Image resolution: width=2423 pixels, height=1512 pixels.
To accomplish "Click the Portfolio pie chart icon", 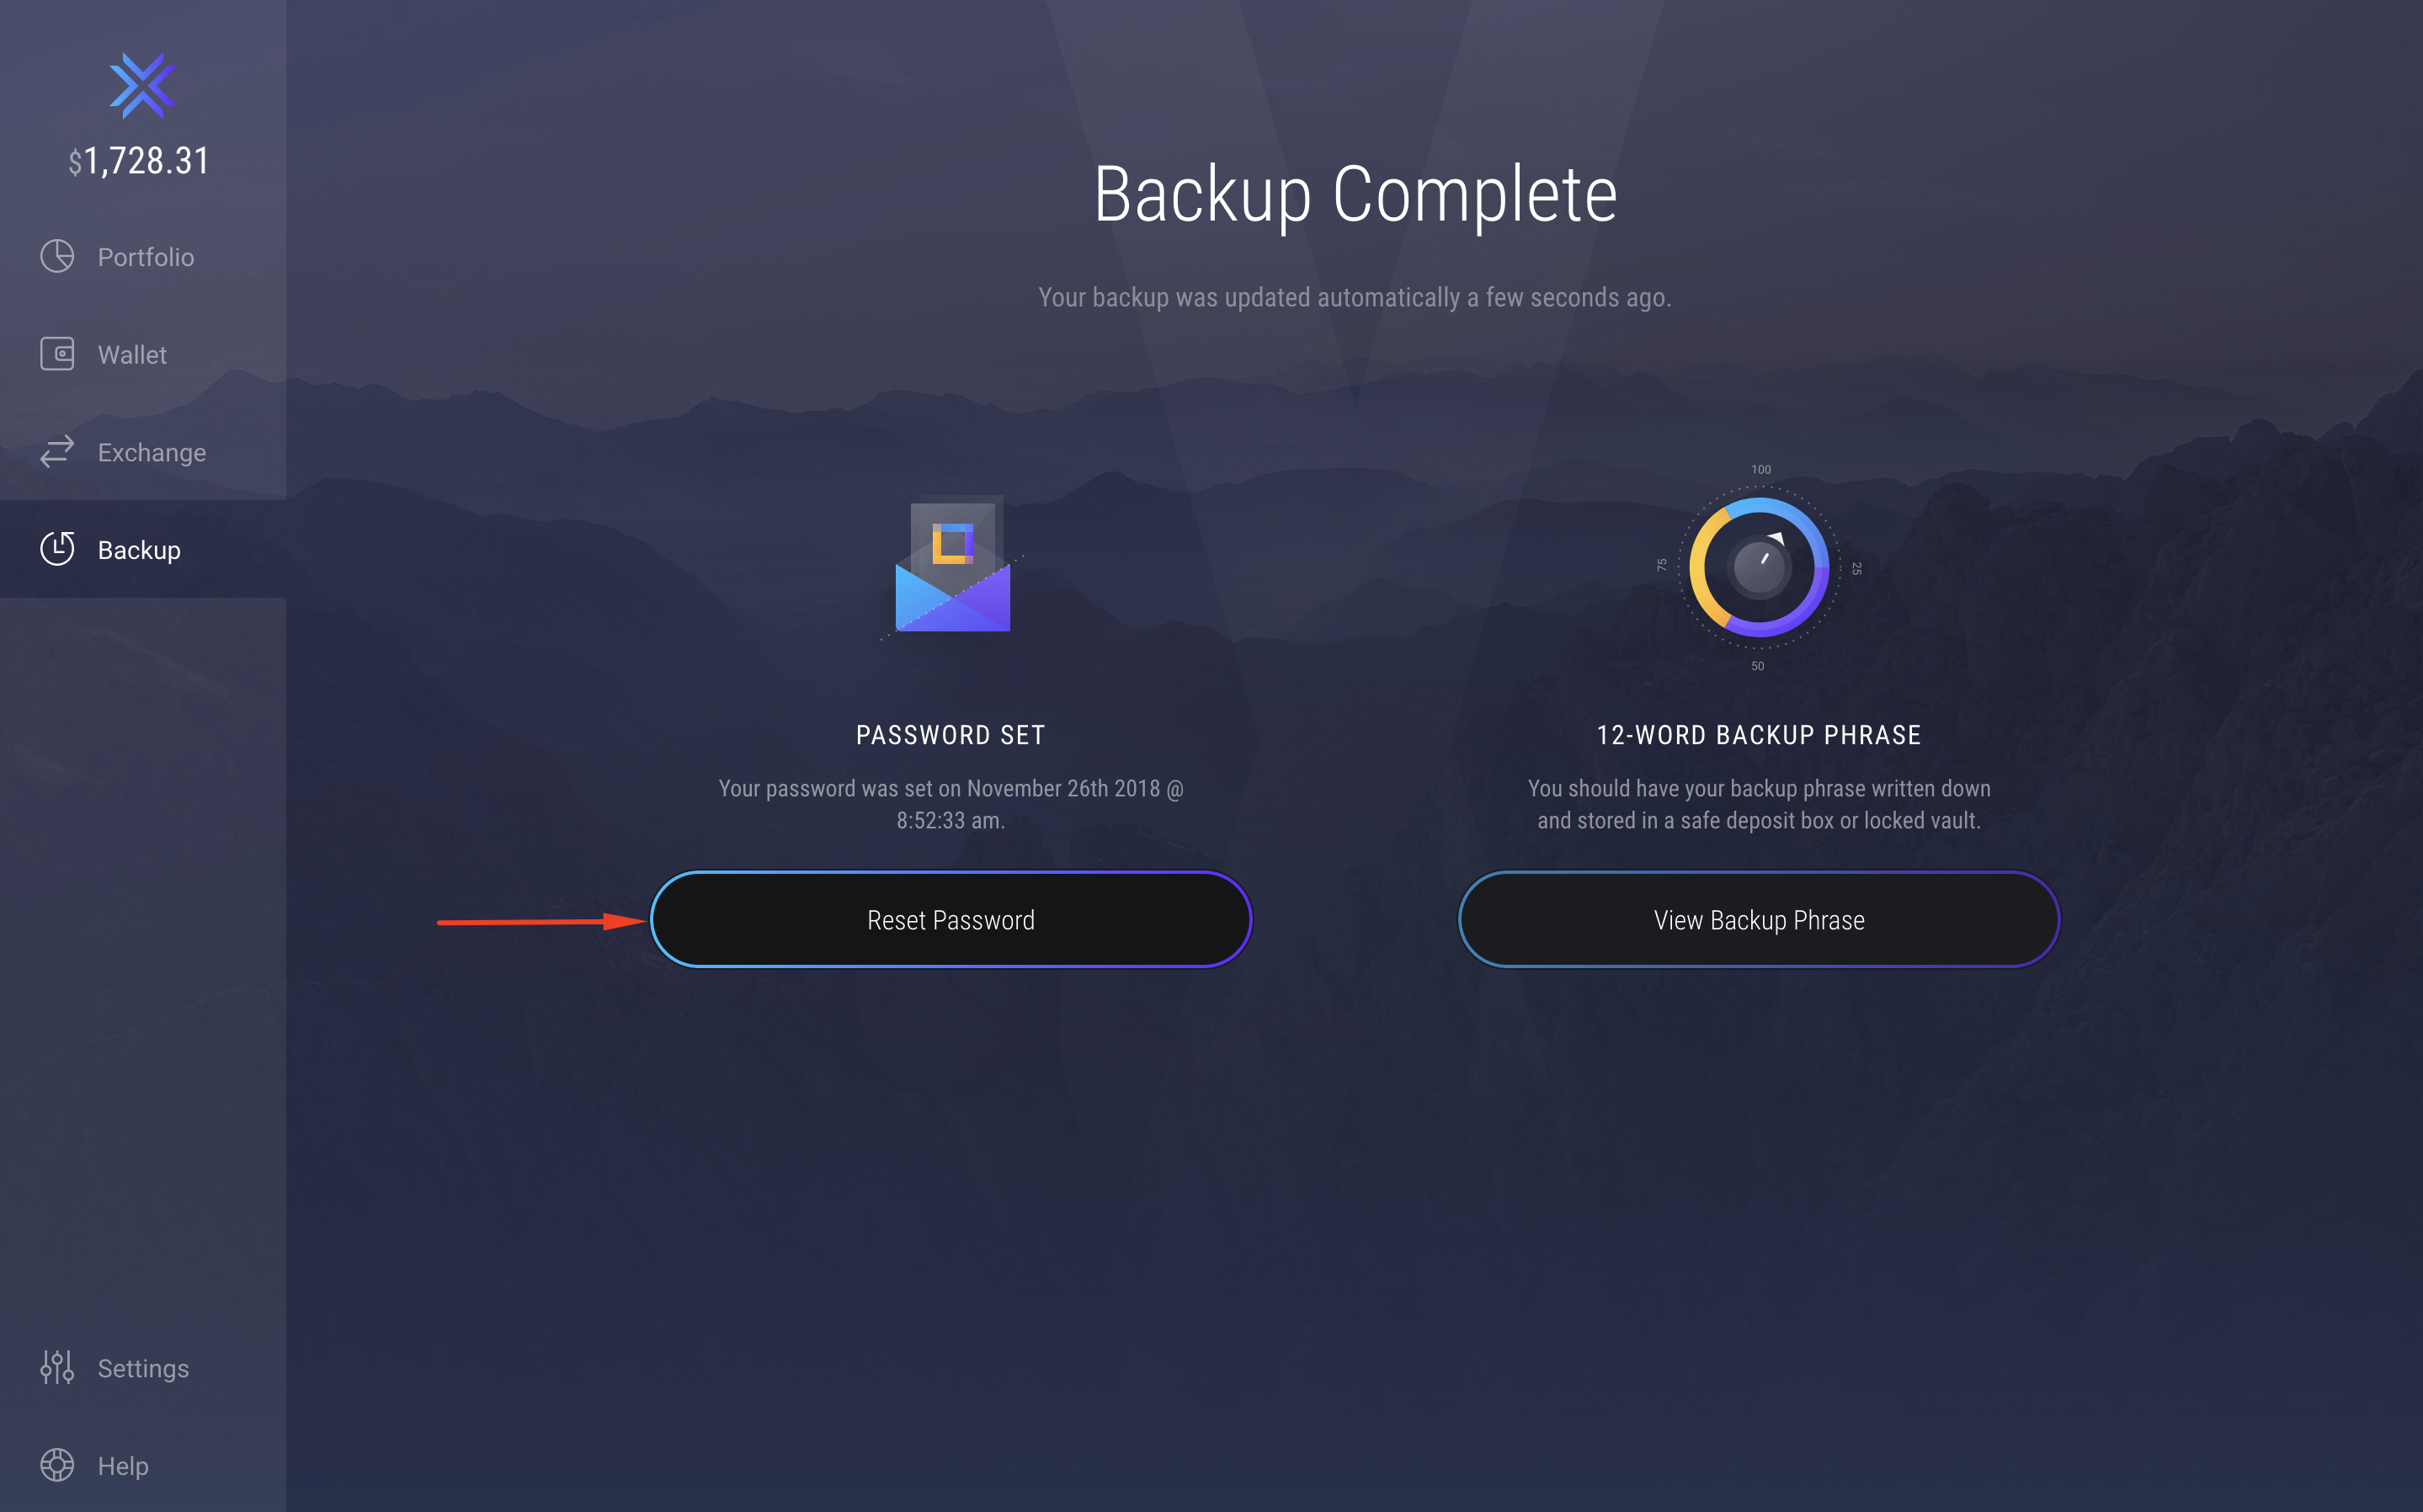I will point(57,256).
